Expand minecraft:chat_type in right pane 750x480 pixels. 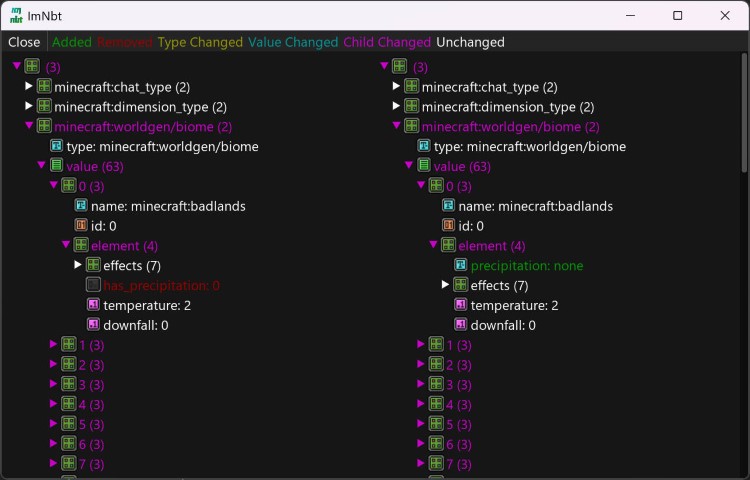tap(396, 86)
